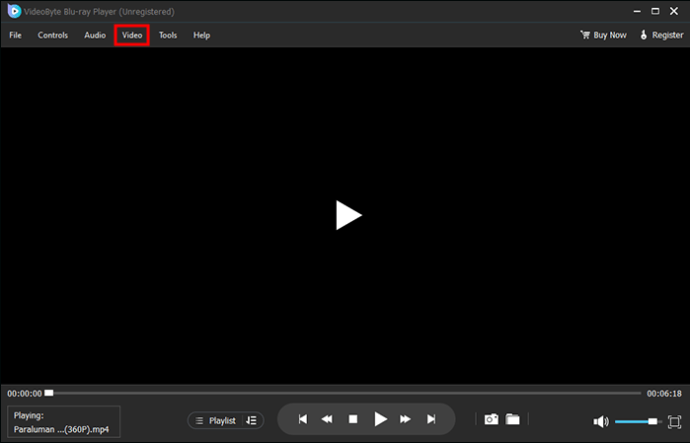Click the Register button
Screen dimensions: 690x443
coord(661,35)
